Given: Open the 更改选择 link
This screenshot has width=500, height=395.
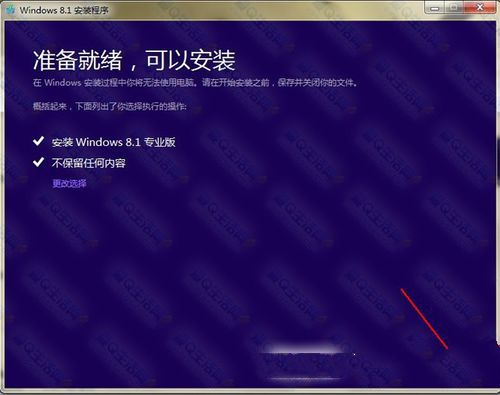Looking at the screenshot, I should pos(69,183).
